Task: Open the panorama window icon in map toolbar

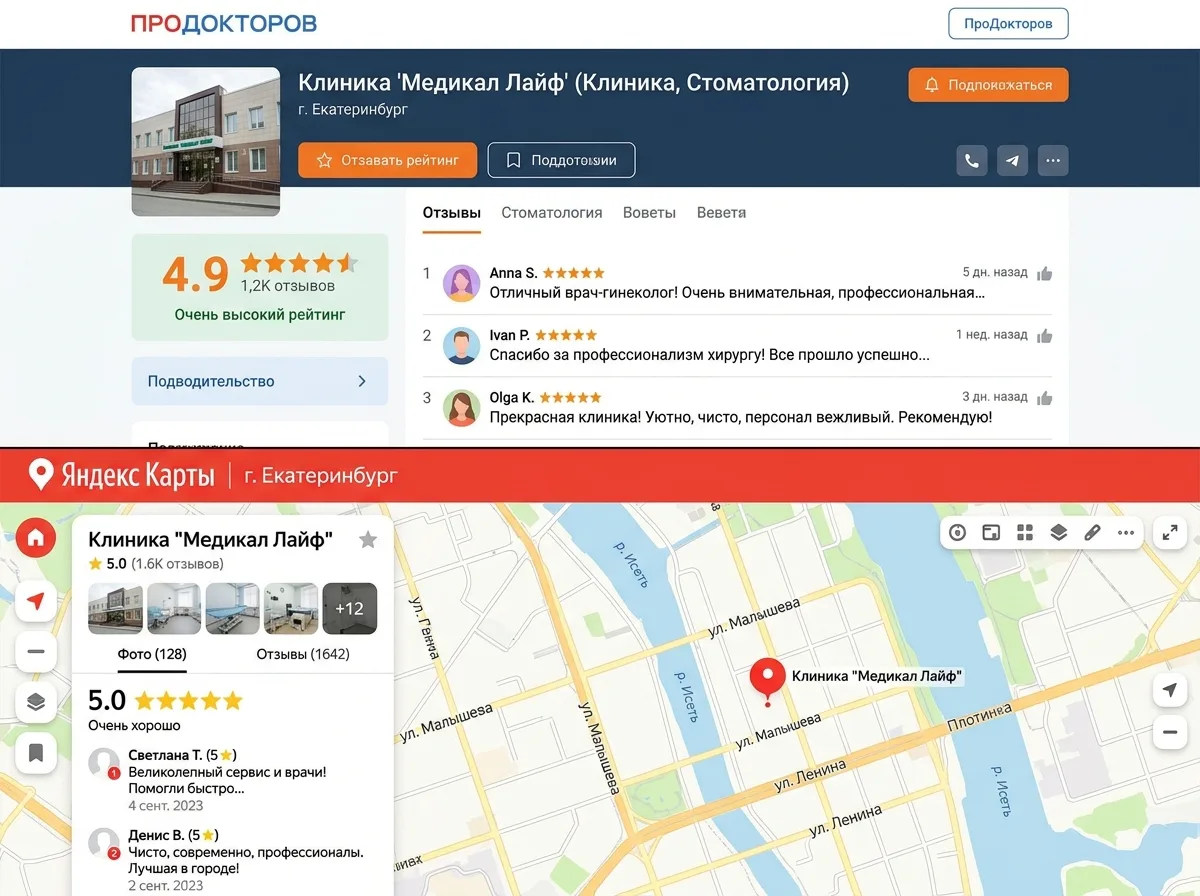Action: [991, 532]
